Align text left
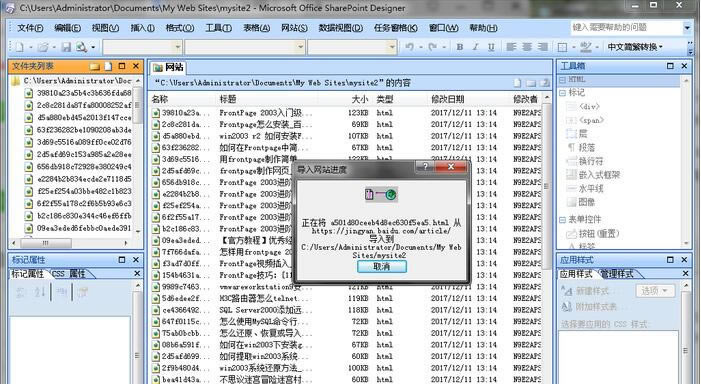Image resolution: width=701 pixels, height=384 pixels. [511, 47]
